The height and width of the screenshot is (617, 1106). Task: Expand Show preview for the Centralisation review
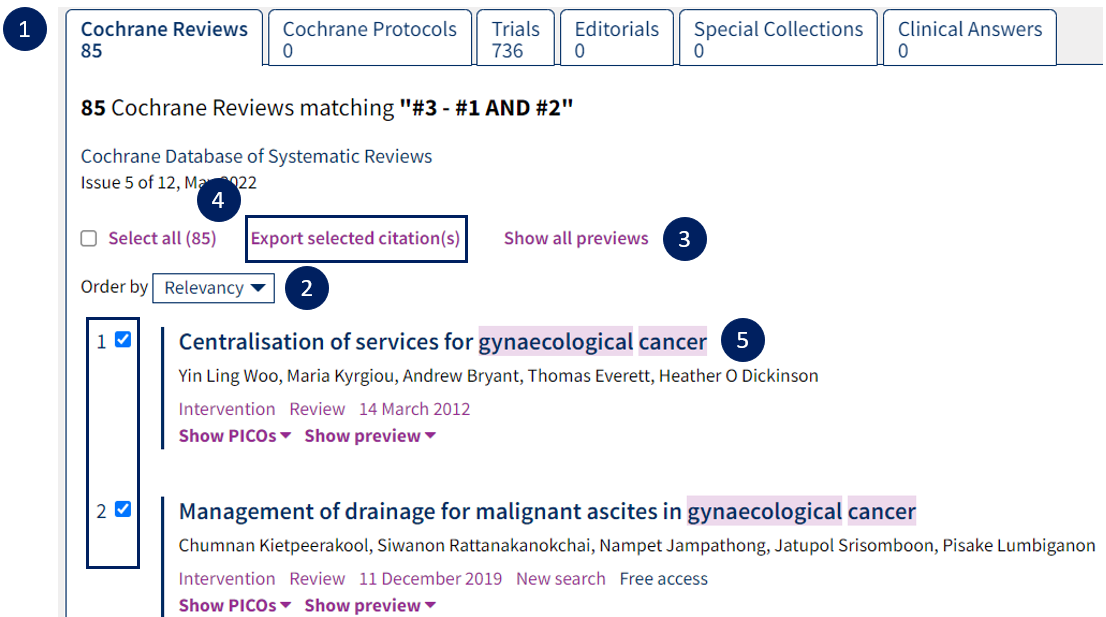coord(370,436)
